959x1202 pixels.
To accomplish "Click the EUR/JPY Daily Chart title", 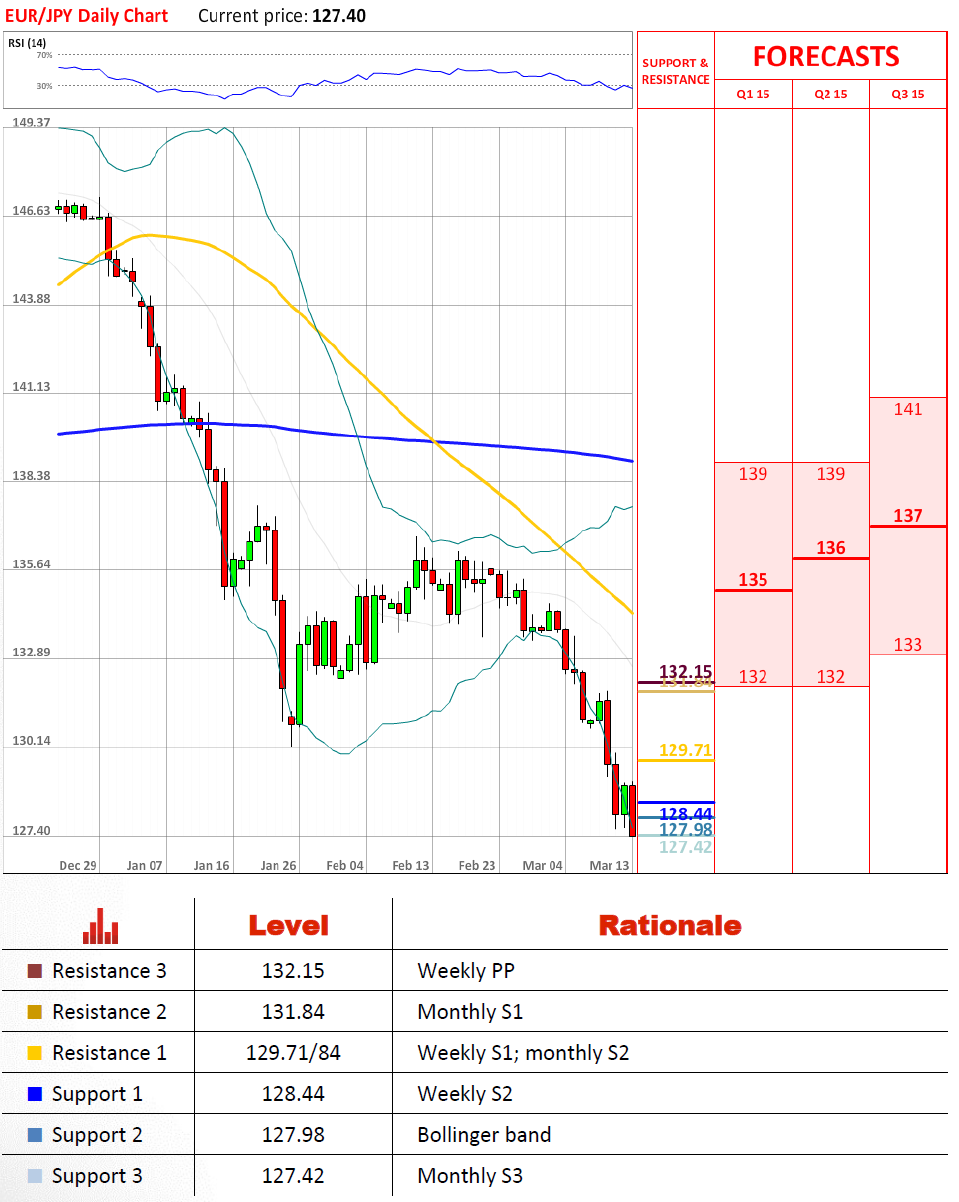I will tap(87, 16).
